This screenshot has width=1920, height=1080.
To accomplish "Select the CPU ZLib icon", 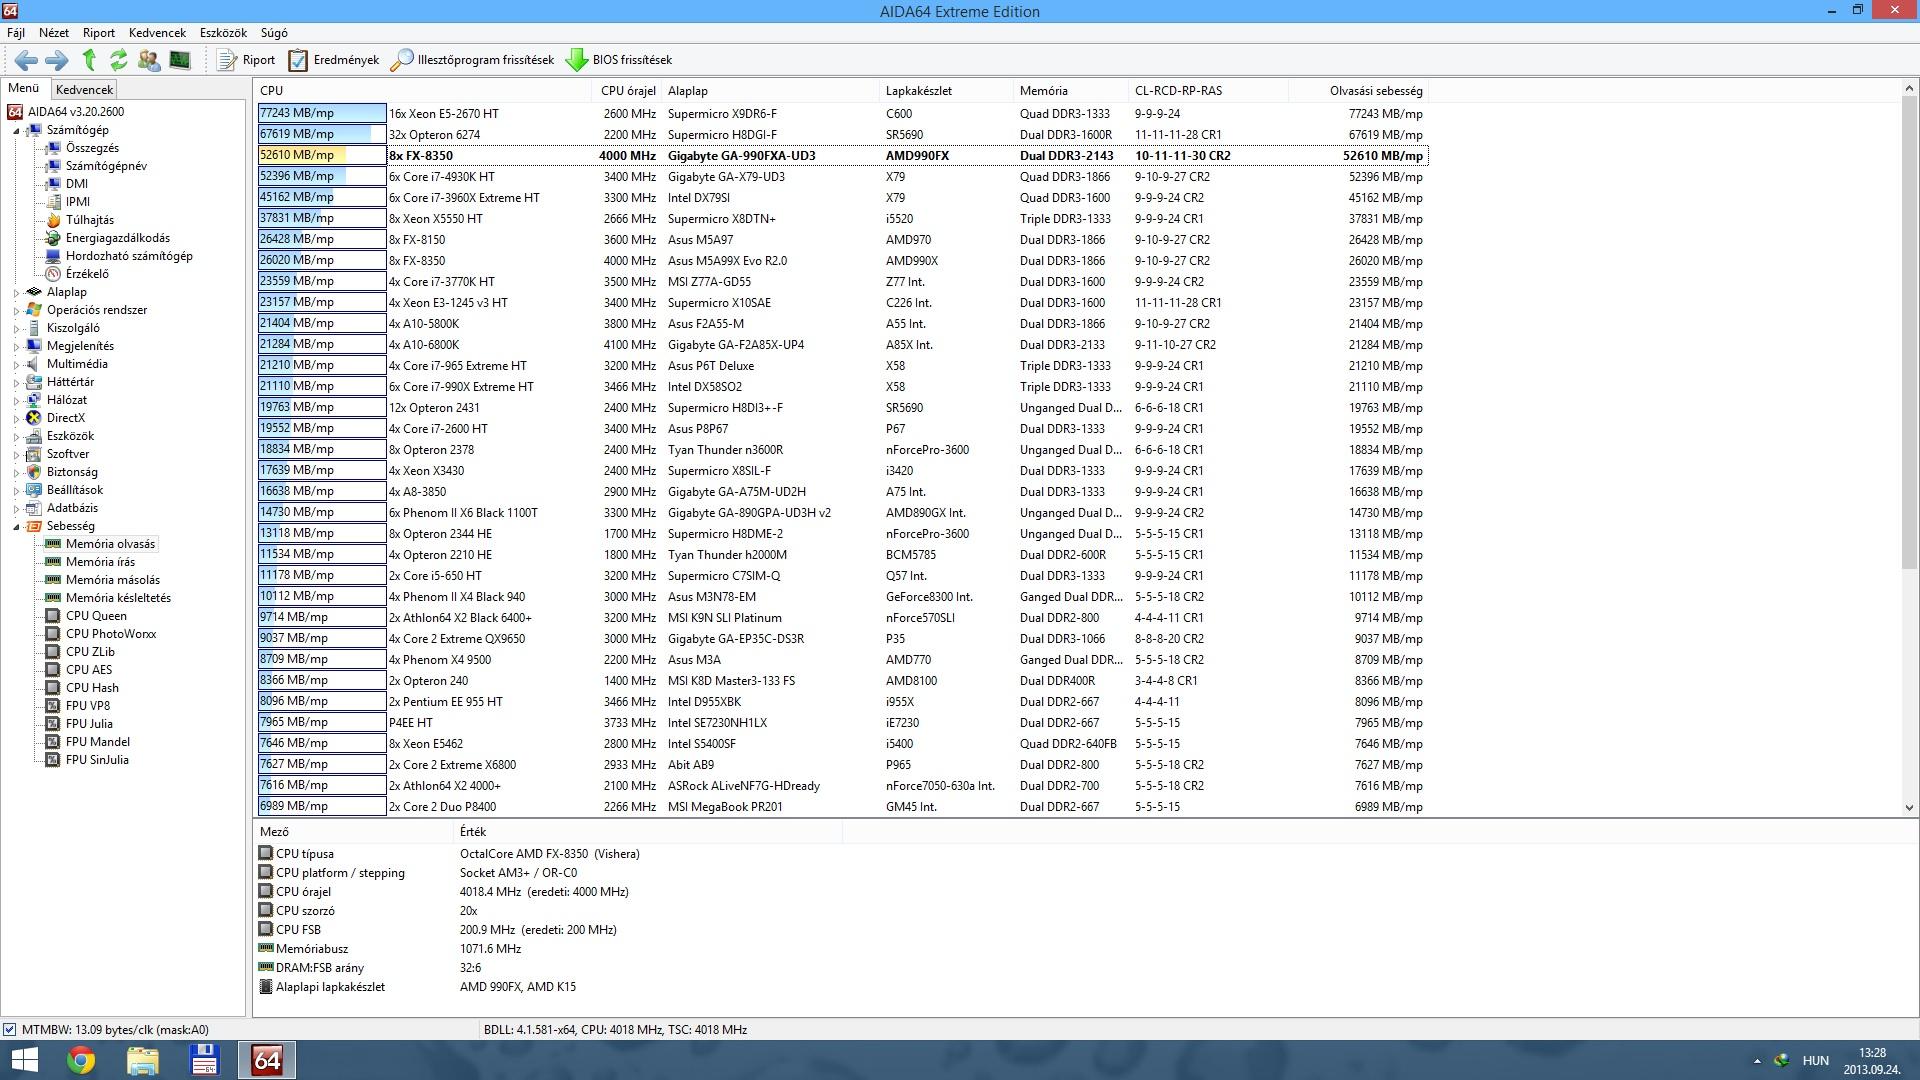I will 53,652.
